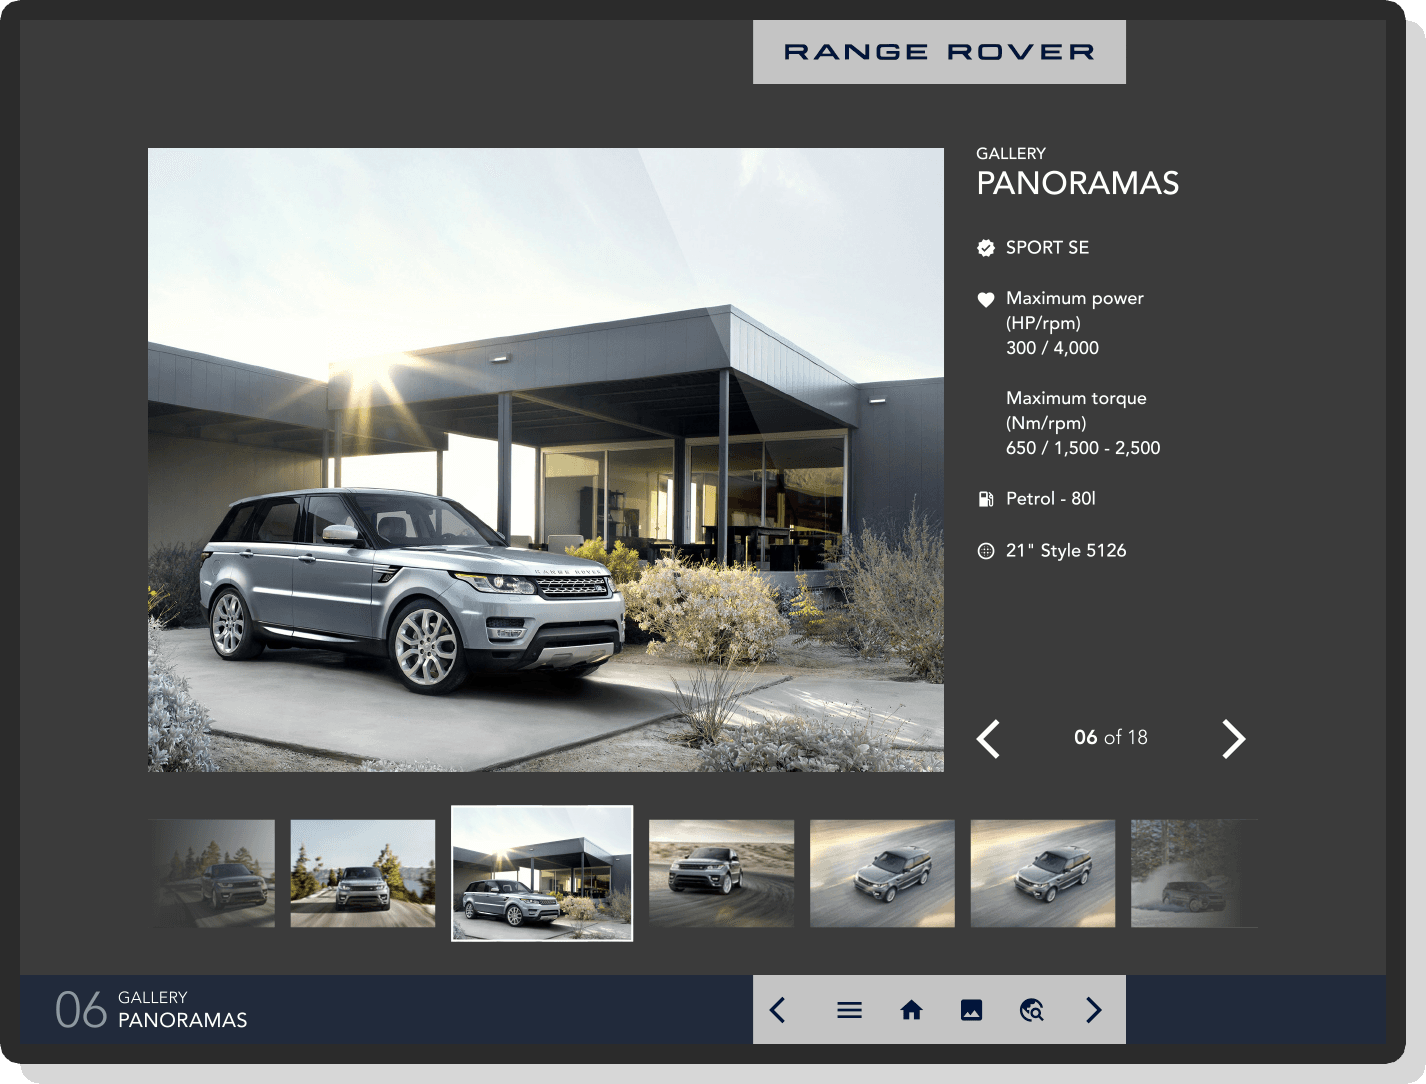Click the globe search icon in bottom bar

point(1032,1010)
